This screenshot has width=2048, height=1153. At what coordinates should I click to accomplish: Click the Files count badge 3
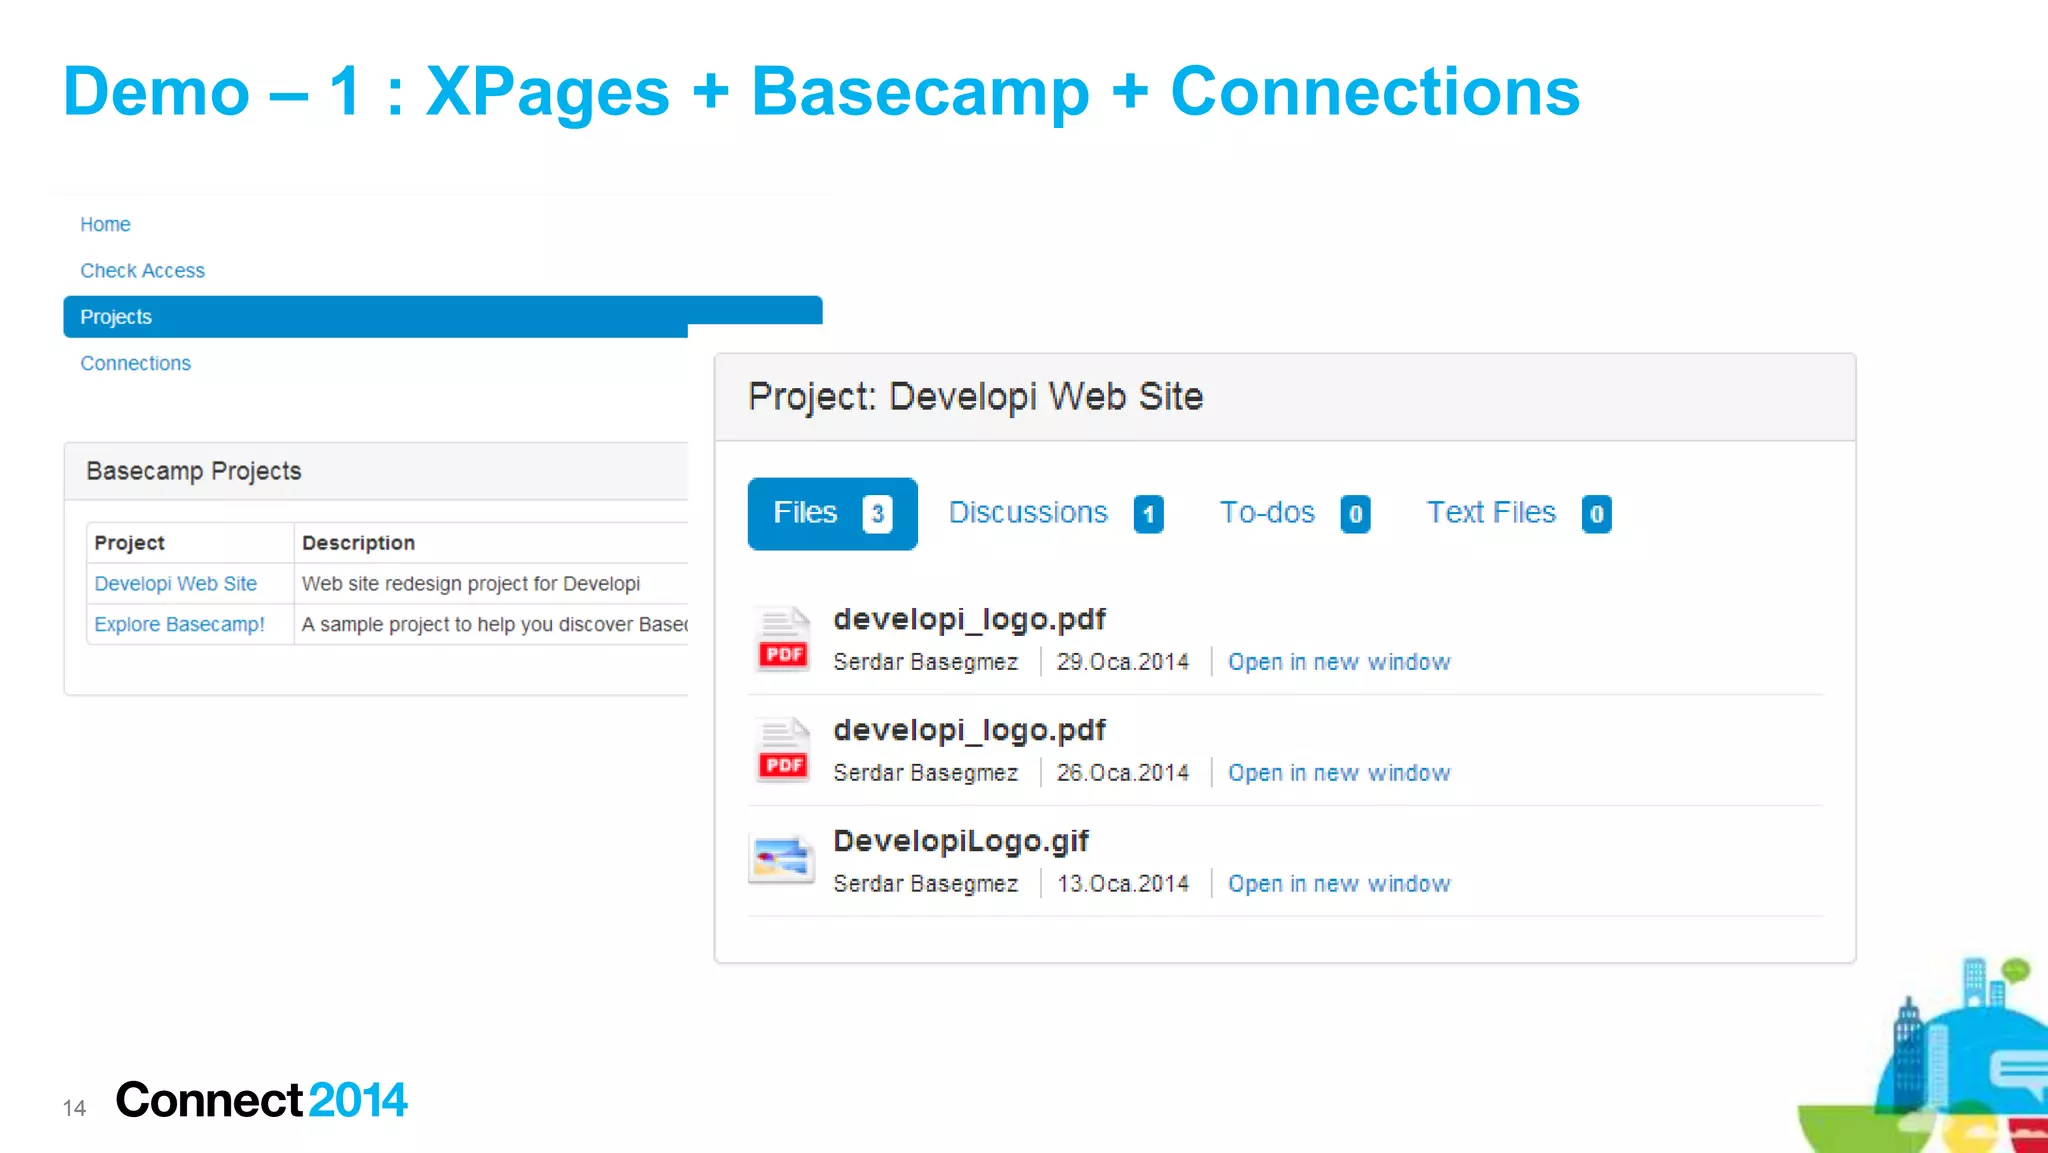(x=877, y=514)
